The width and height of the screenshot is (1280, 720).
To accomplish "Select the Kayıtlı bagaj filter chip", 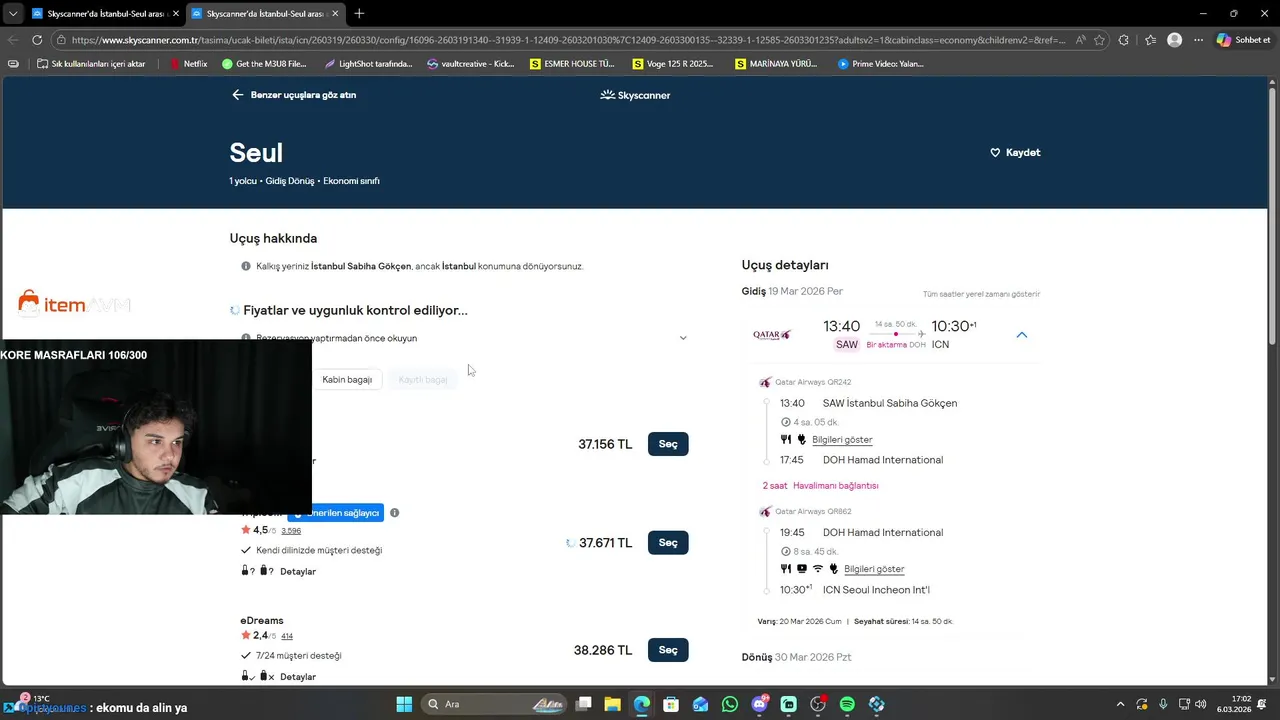I will 423,379.
